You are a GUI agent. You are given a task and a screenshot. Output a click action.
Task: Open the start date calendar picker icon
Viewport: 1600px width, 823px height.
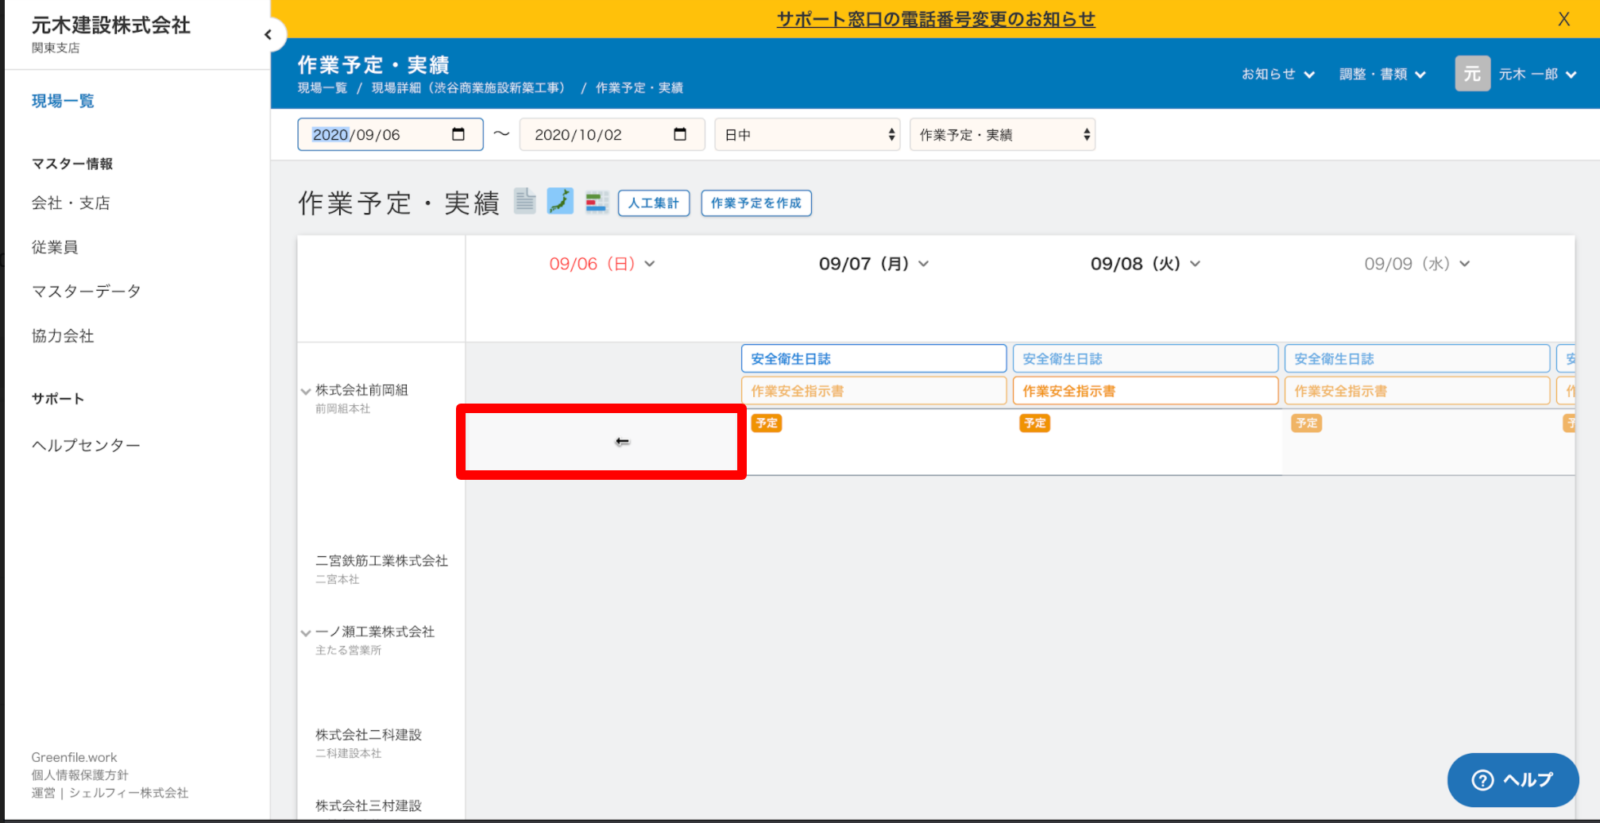click(458, 134)
